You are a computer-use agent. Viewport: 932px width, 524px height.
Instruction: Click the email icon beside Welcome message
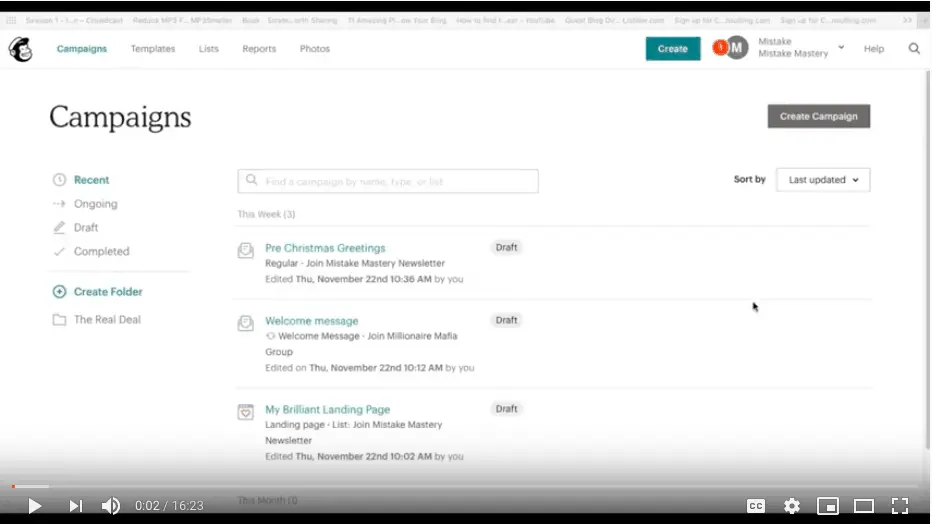pos(245,323)
